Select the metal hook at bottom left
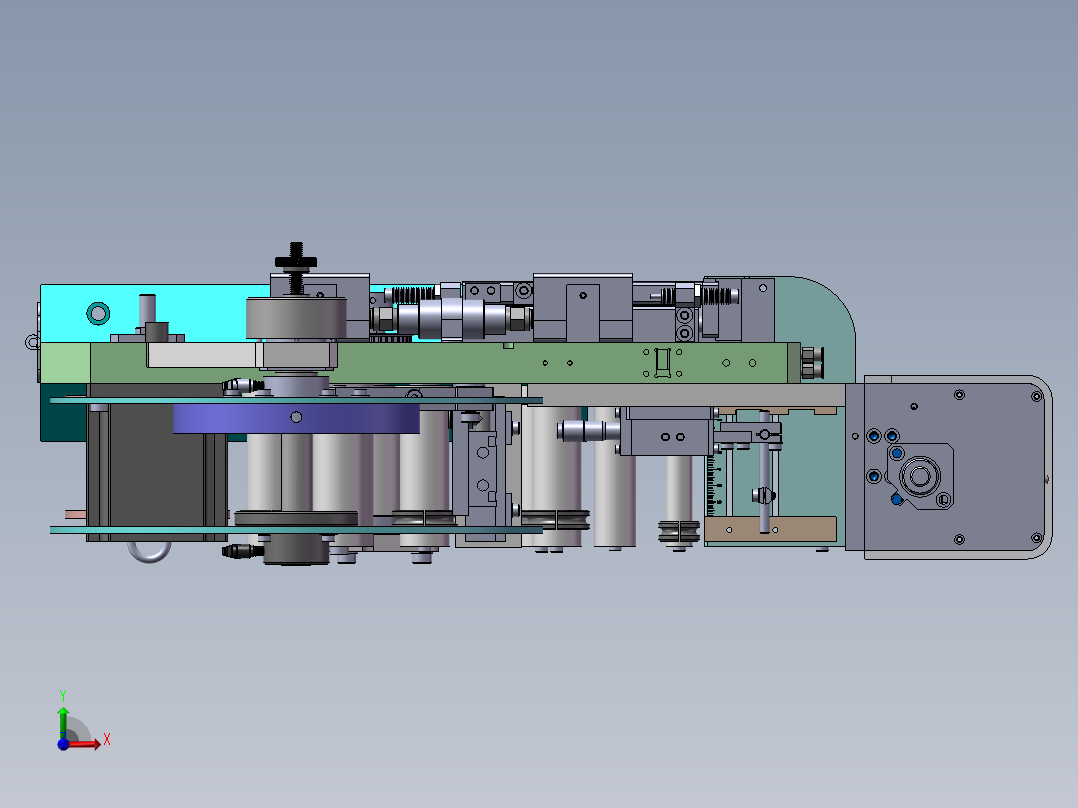 (146, 551)
